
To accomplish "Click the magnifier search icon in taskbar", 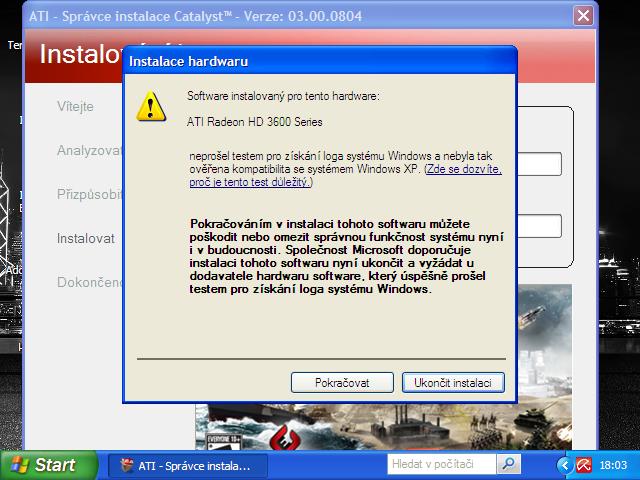I will tap(509, 464).
